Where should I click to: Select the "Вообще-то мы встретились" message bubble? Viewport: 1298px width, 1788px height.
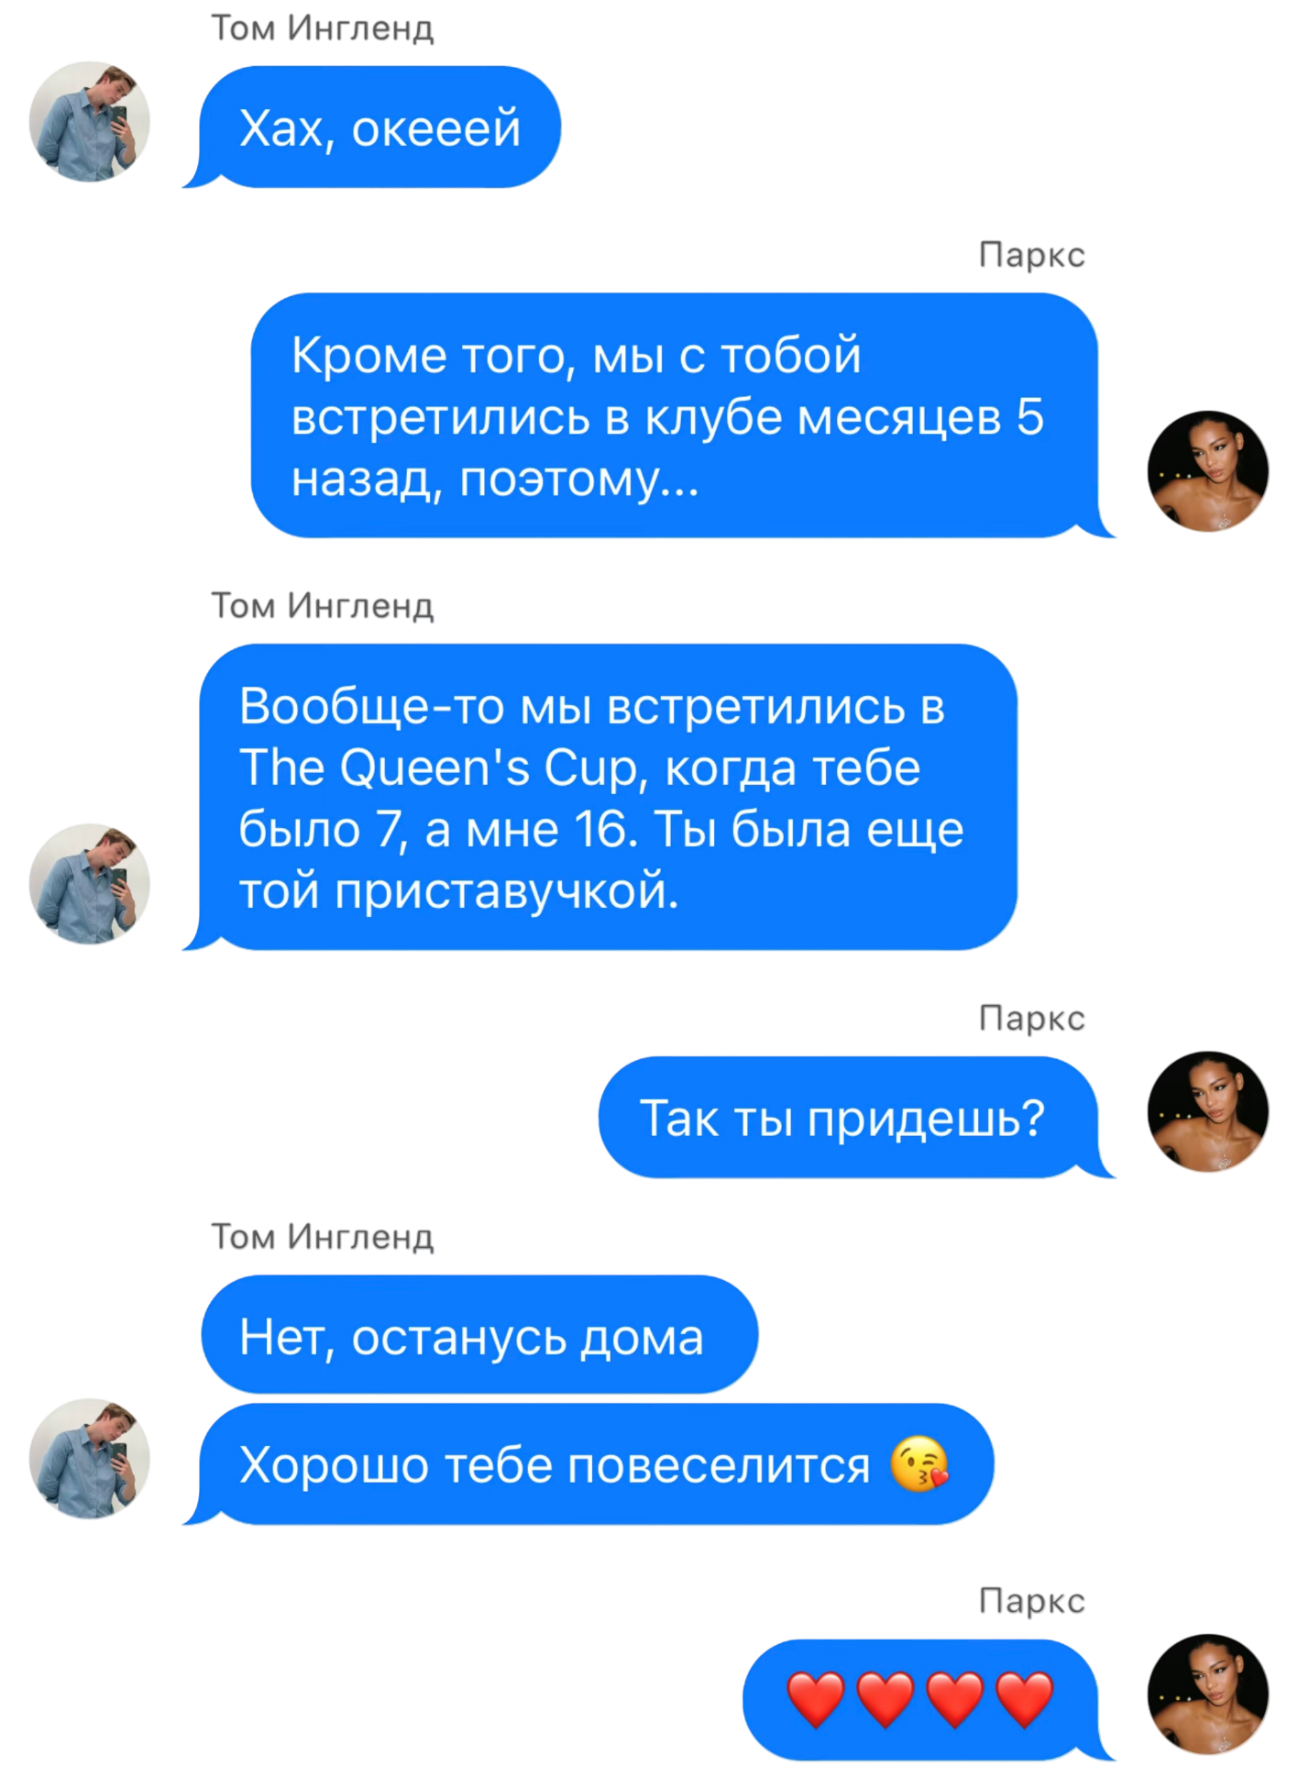600,797
